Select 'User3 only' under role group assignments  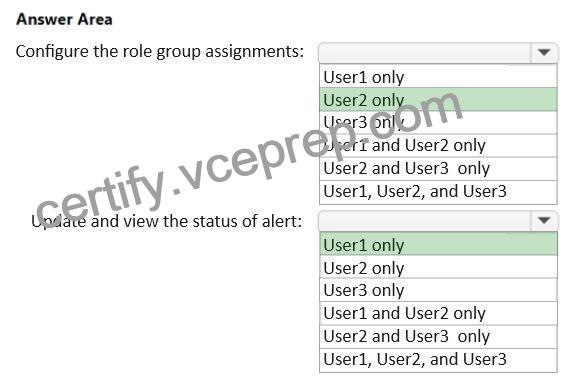coord(438,123)
